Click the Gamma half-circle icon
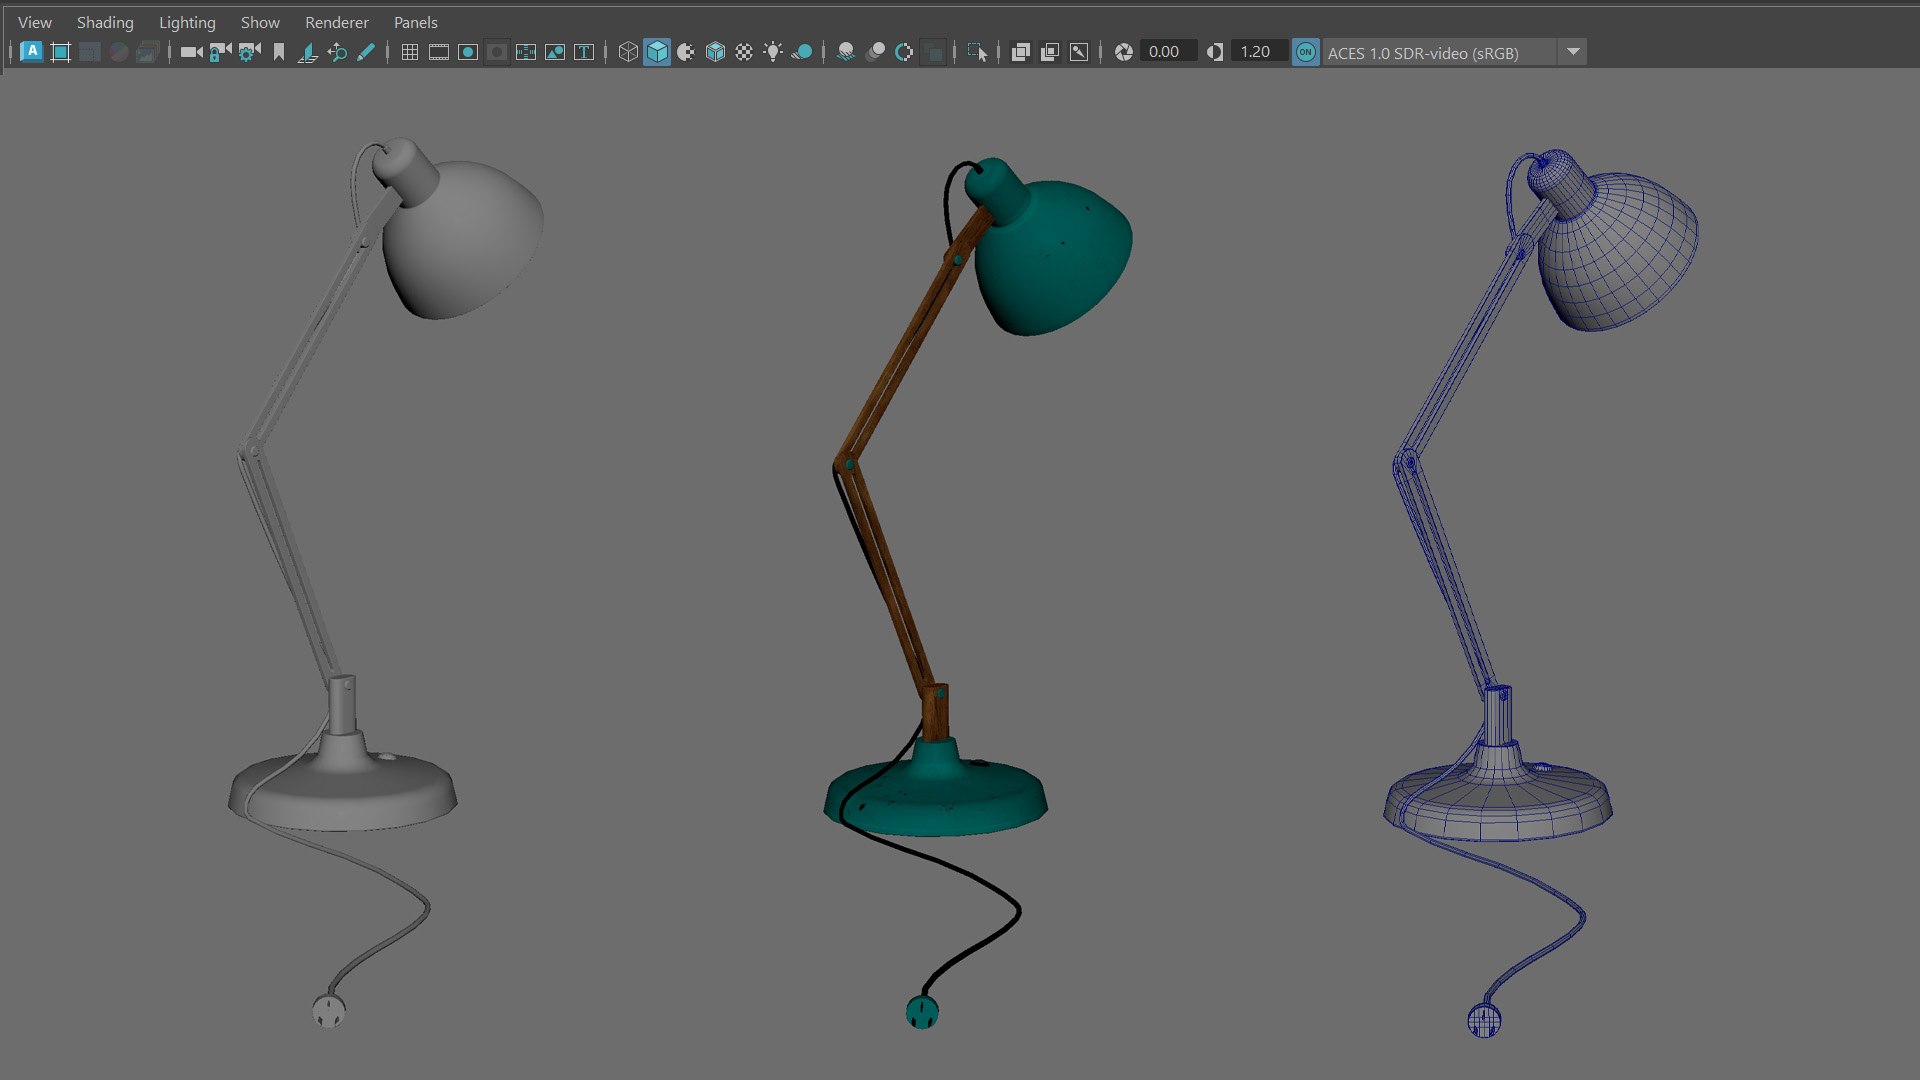This screenshot has height=1080, width=1920. 1215,52
